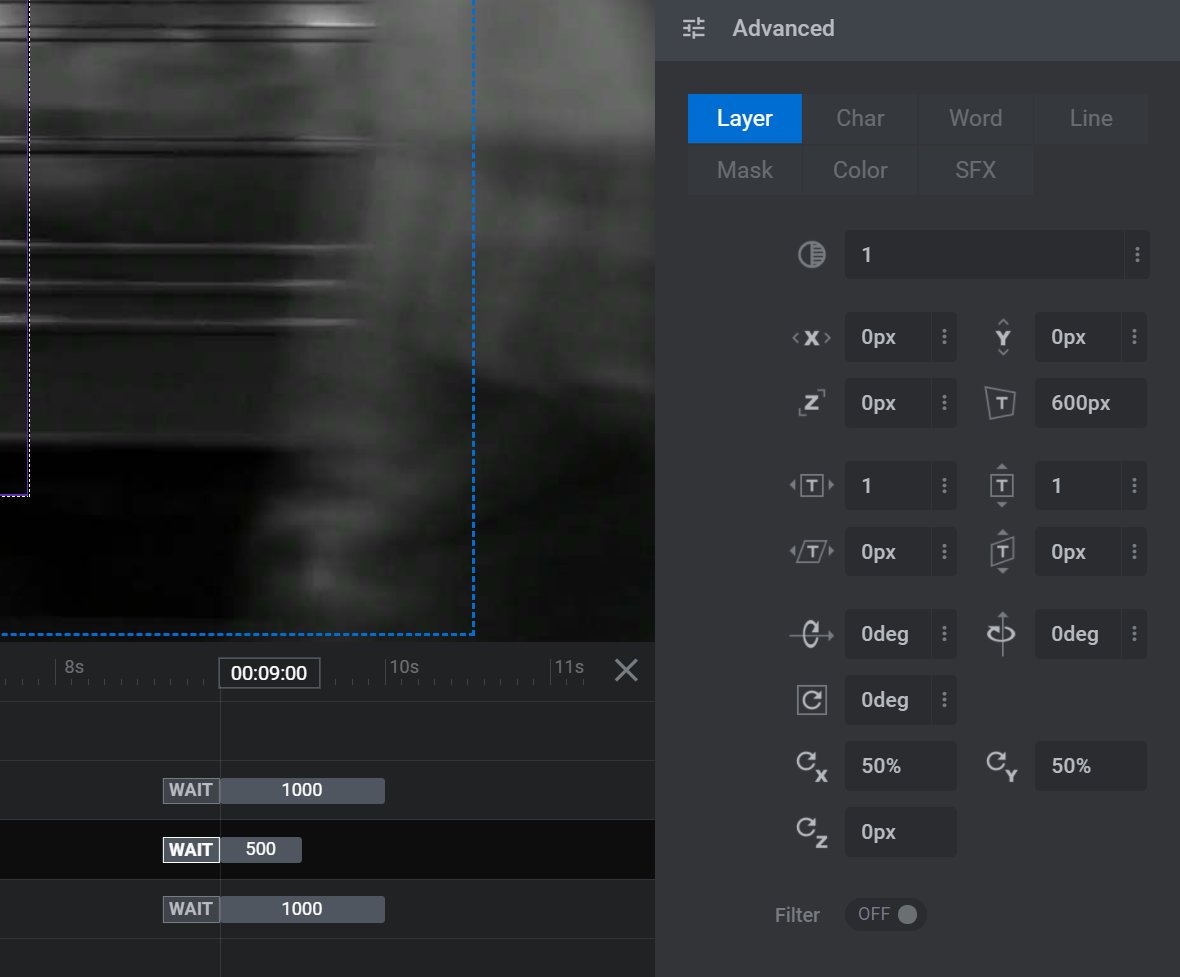
Task: Click the opacity value field
Action: point(984,254)
